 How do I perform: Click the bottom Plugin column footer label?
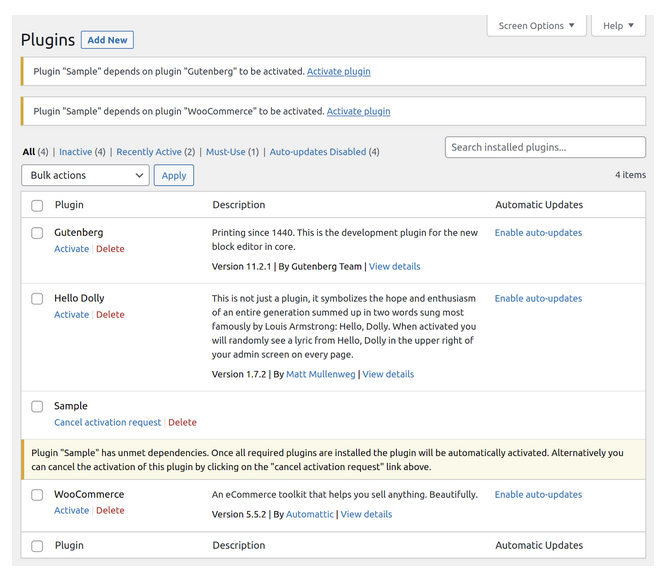click(69, 545)
